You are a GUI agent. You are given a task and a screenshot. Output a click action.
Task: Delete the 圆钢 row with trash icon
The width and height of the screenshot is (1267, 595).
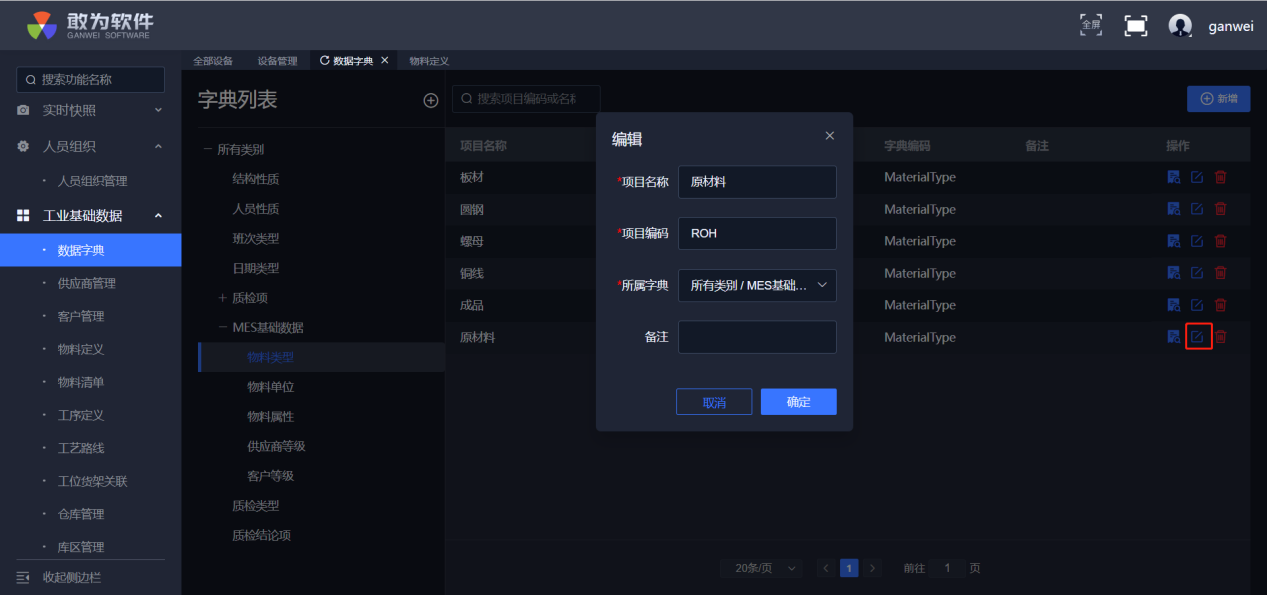(1220, 209)
